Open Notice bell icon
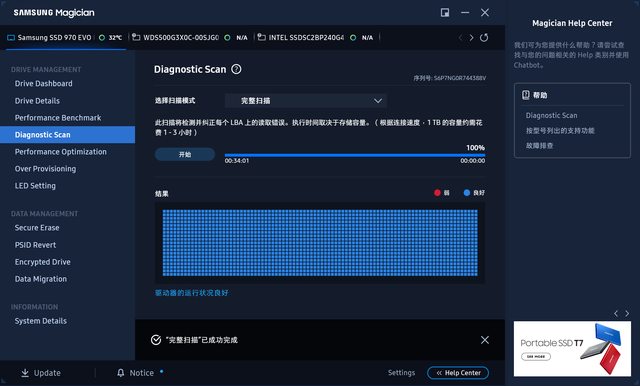Screen dimensions: 640x386 [x=120, y=373]
